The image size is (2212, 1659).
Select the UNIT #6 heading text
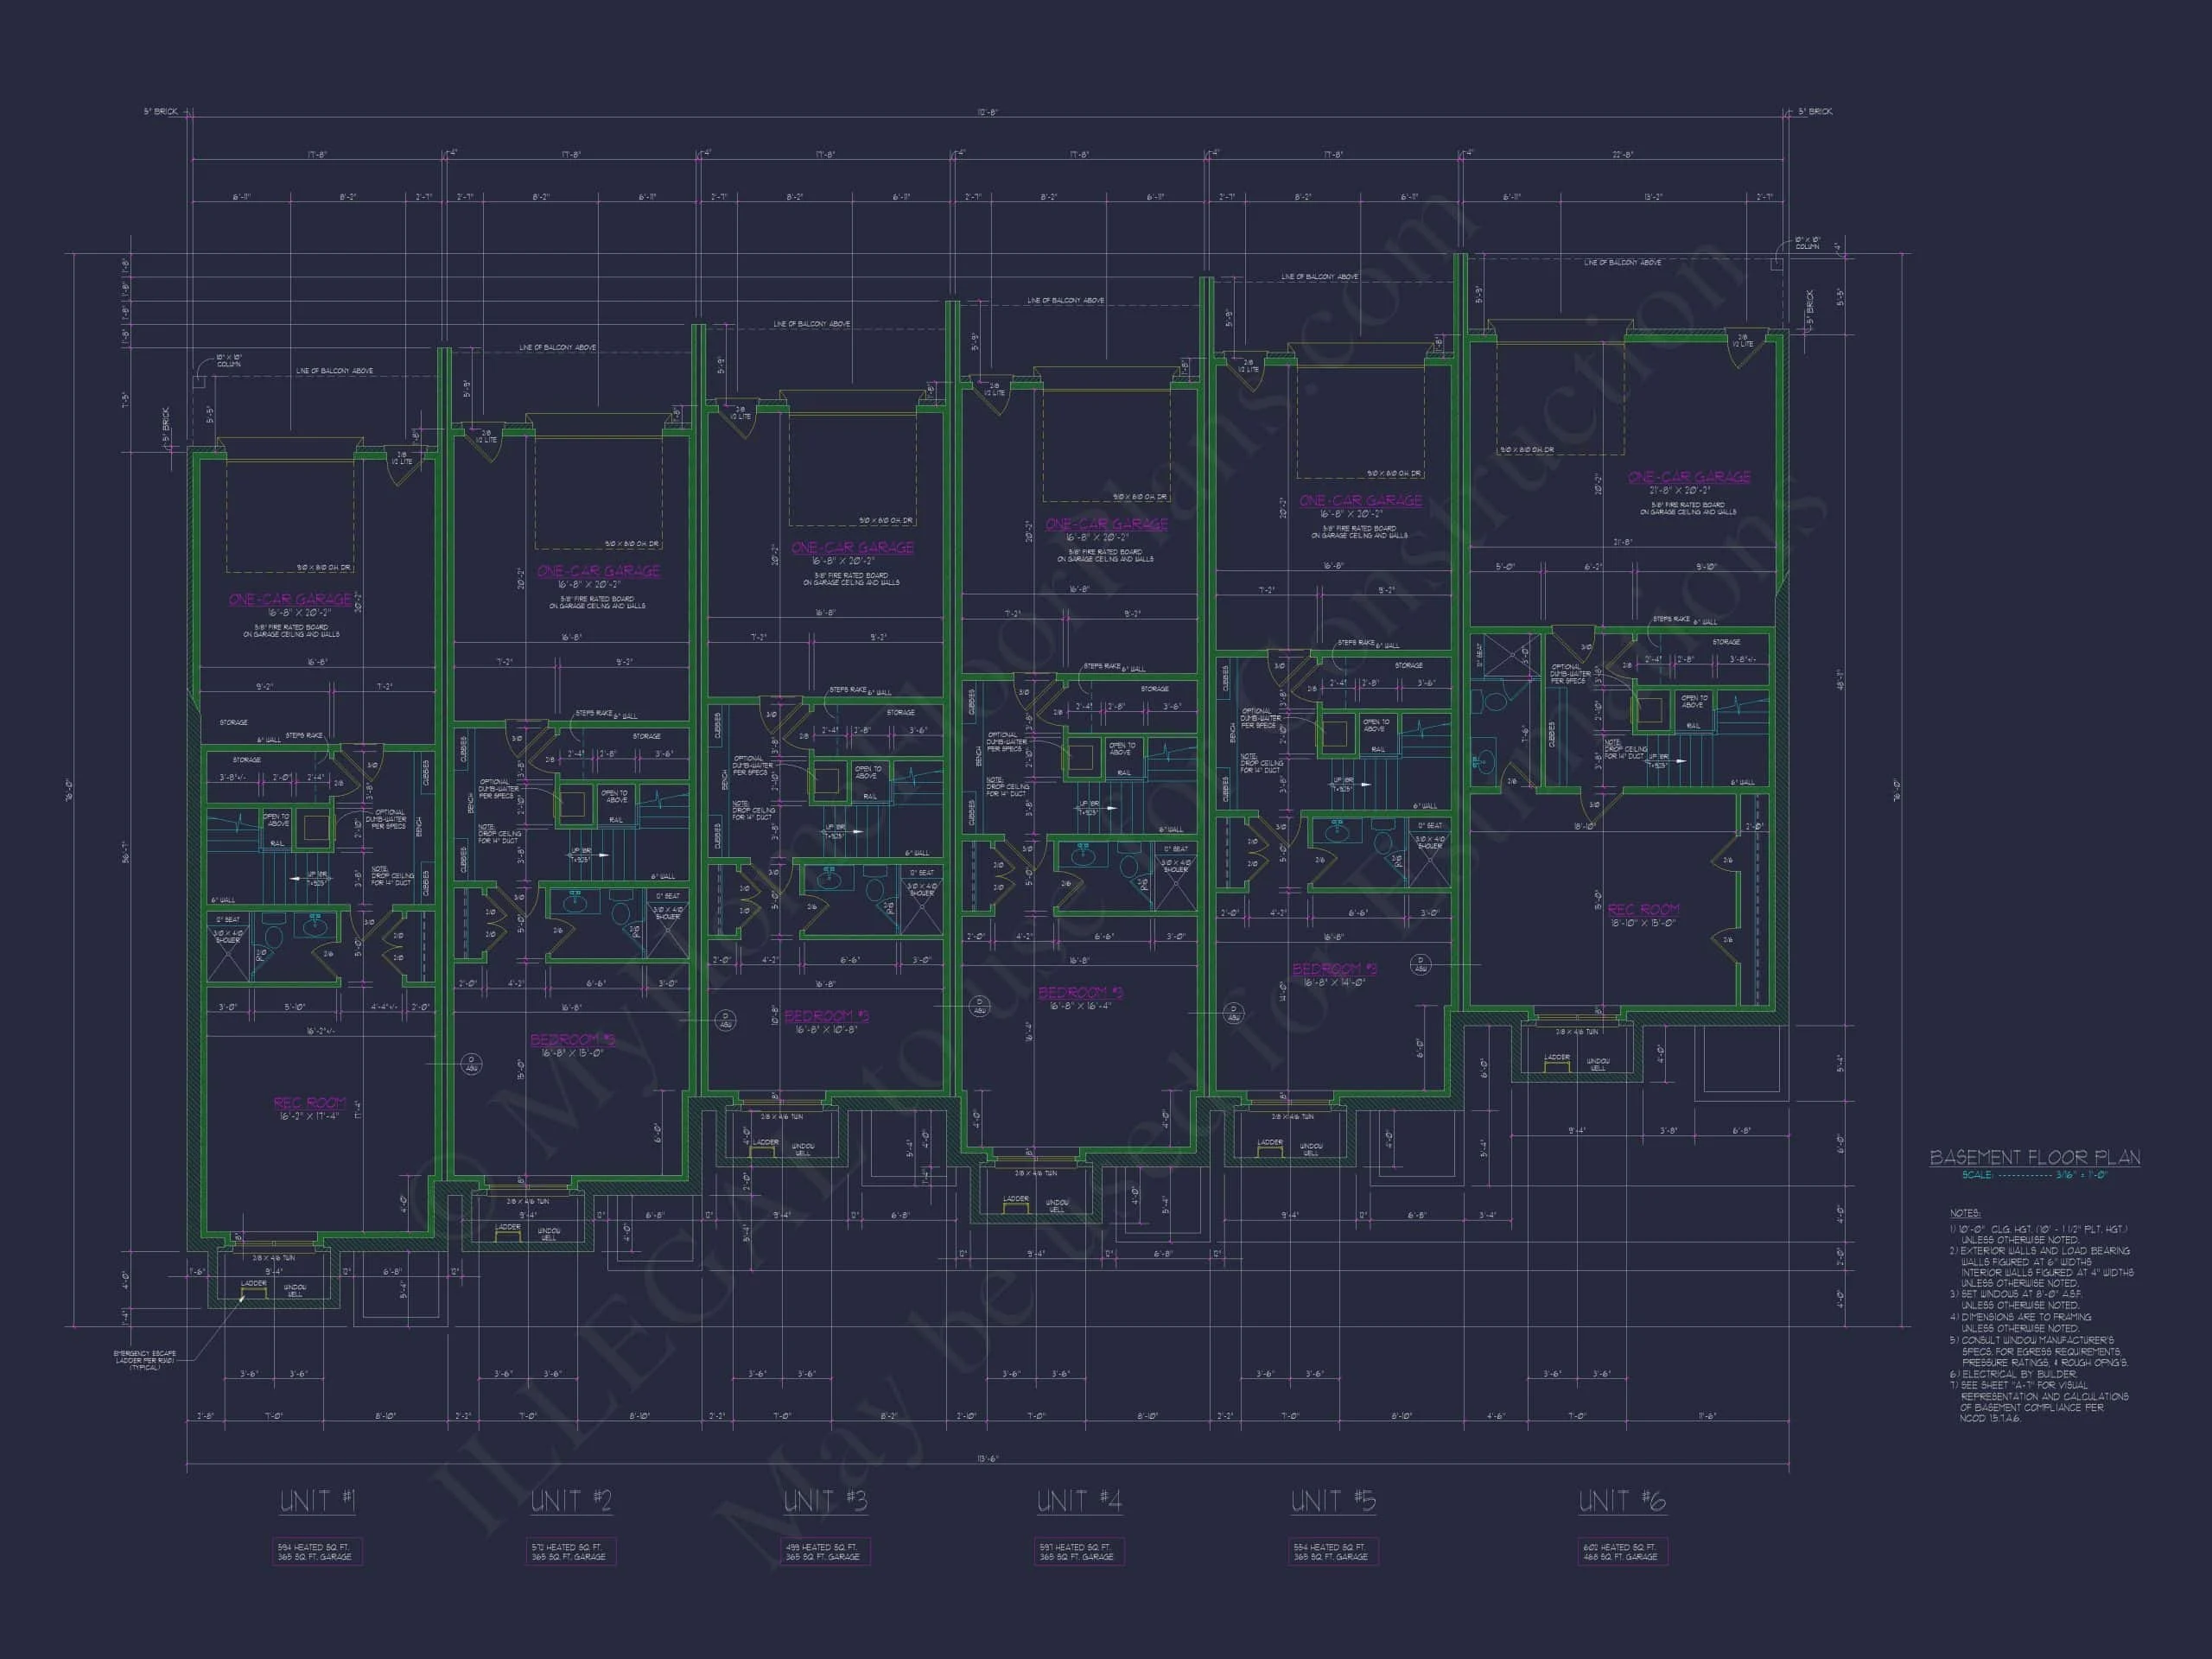1622,1501
